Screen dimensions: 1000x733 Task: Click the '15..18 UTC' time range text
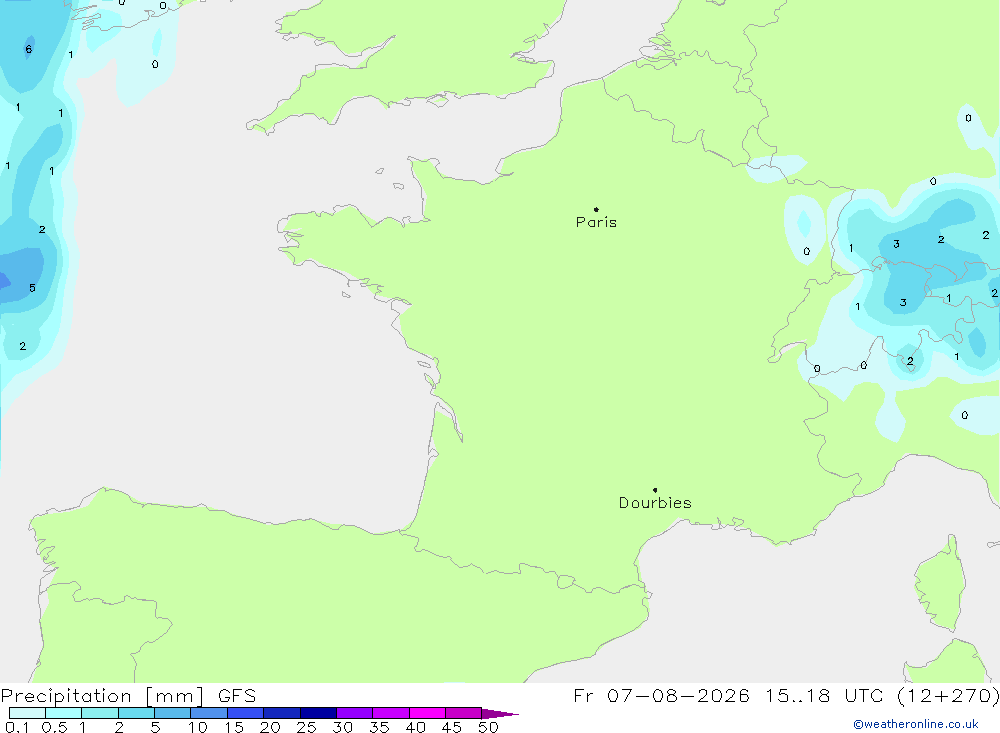coord(824,695)
